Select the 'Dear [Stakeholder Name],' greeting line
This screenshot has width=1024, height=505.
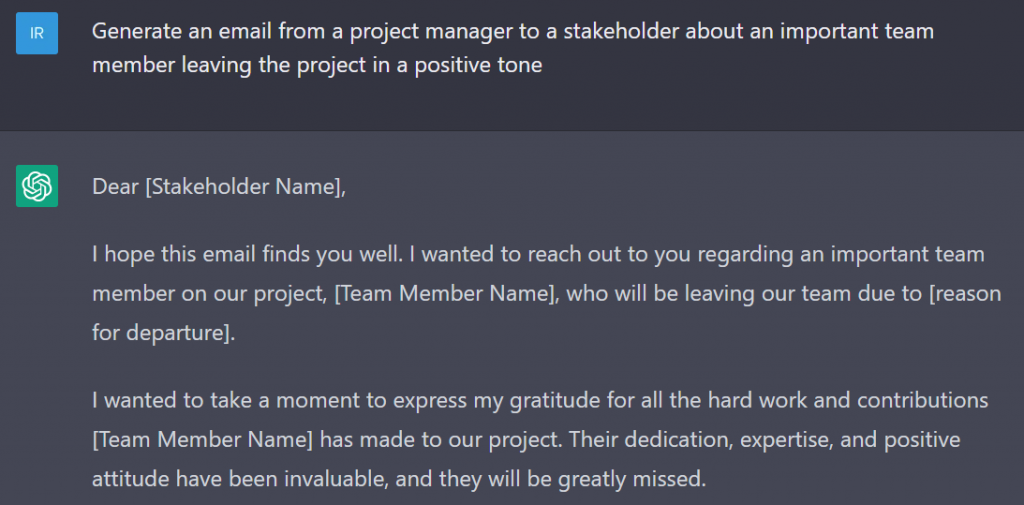coord(219,187)
